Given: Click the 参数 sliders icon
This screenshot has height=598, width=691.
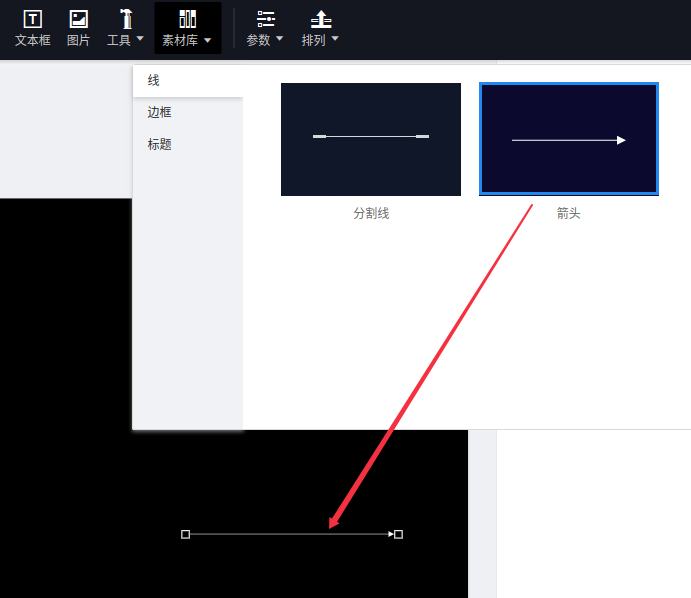Looking at the screenshot, I should (265, 19).
